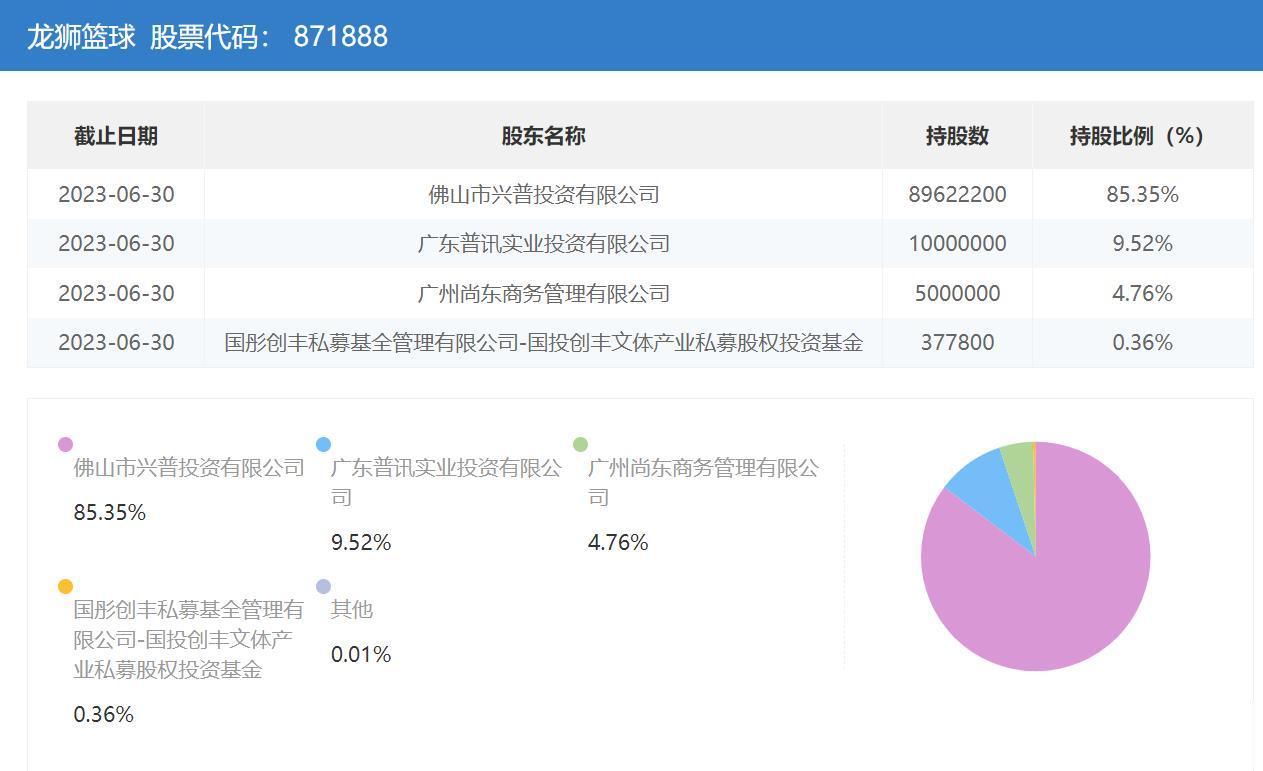The image size is (1263, 771).
Task: Click the date in the 广东普讯 row
Action: [x=116, y=243]
